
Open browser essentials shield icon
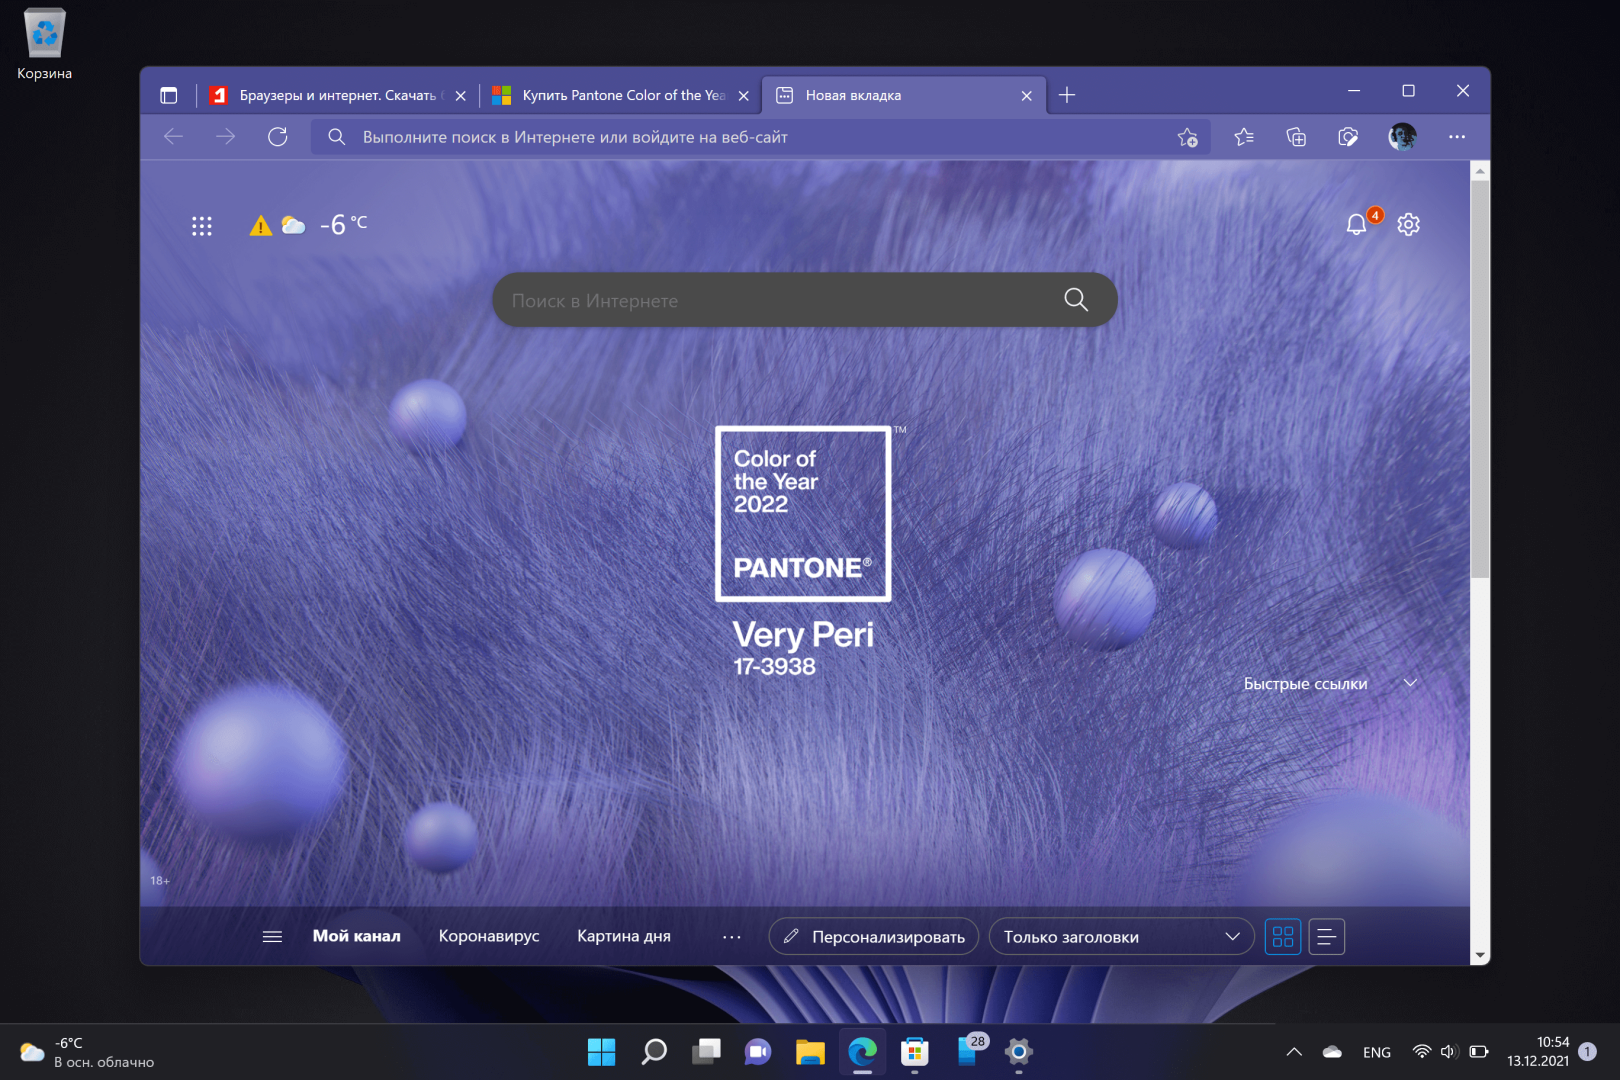point(1348,137)
